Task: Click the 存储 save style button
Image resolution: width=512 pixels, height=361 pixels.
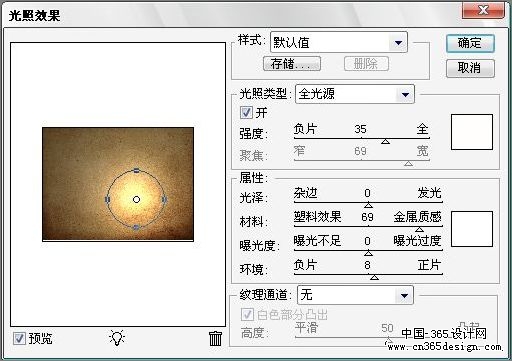Action: click(x=292, y=63)
